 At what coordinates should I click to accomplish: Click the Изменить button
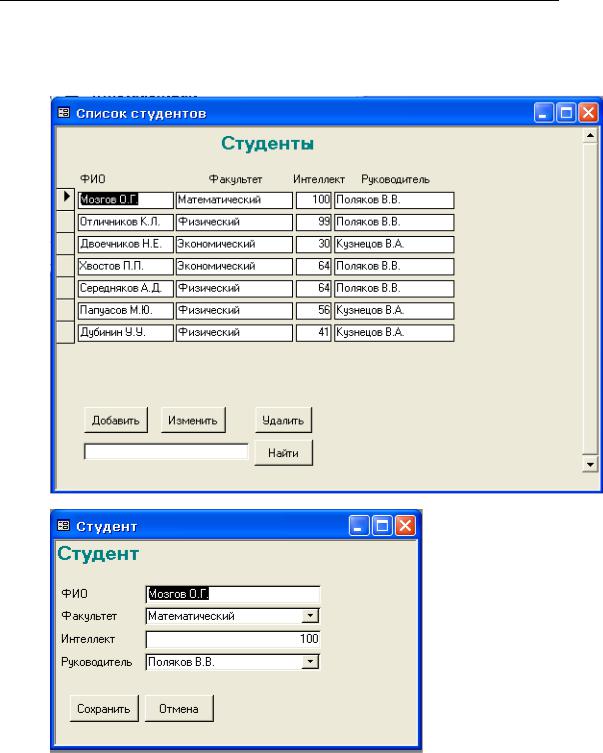(x=193, y=420)
